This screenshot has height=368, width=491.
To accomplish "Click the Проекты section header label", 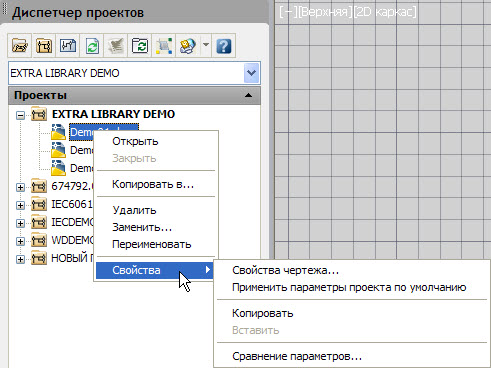I will pyautogui.click(x=40, y=95).
